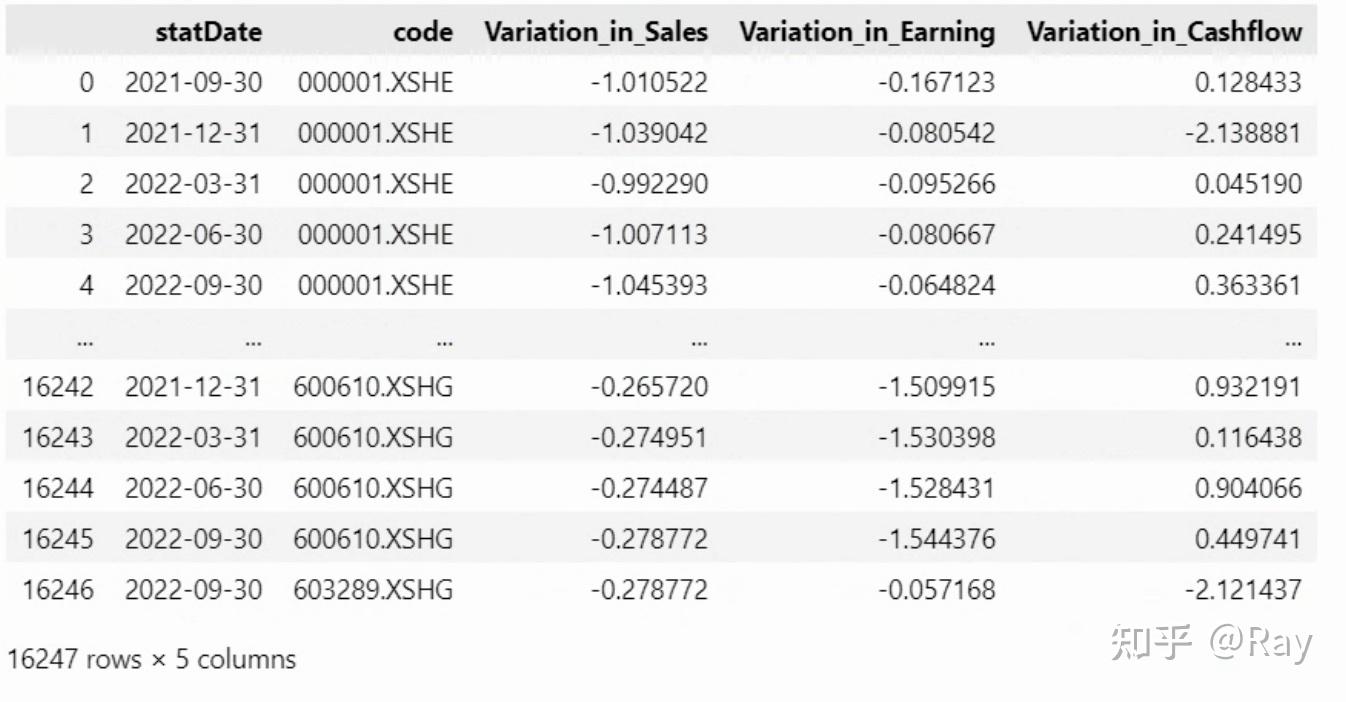Click earning value -0.064824 in row 4
Viewport: 1346px width, 702px height.
pyautogui.click(x=937, y=285)
